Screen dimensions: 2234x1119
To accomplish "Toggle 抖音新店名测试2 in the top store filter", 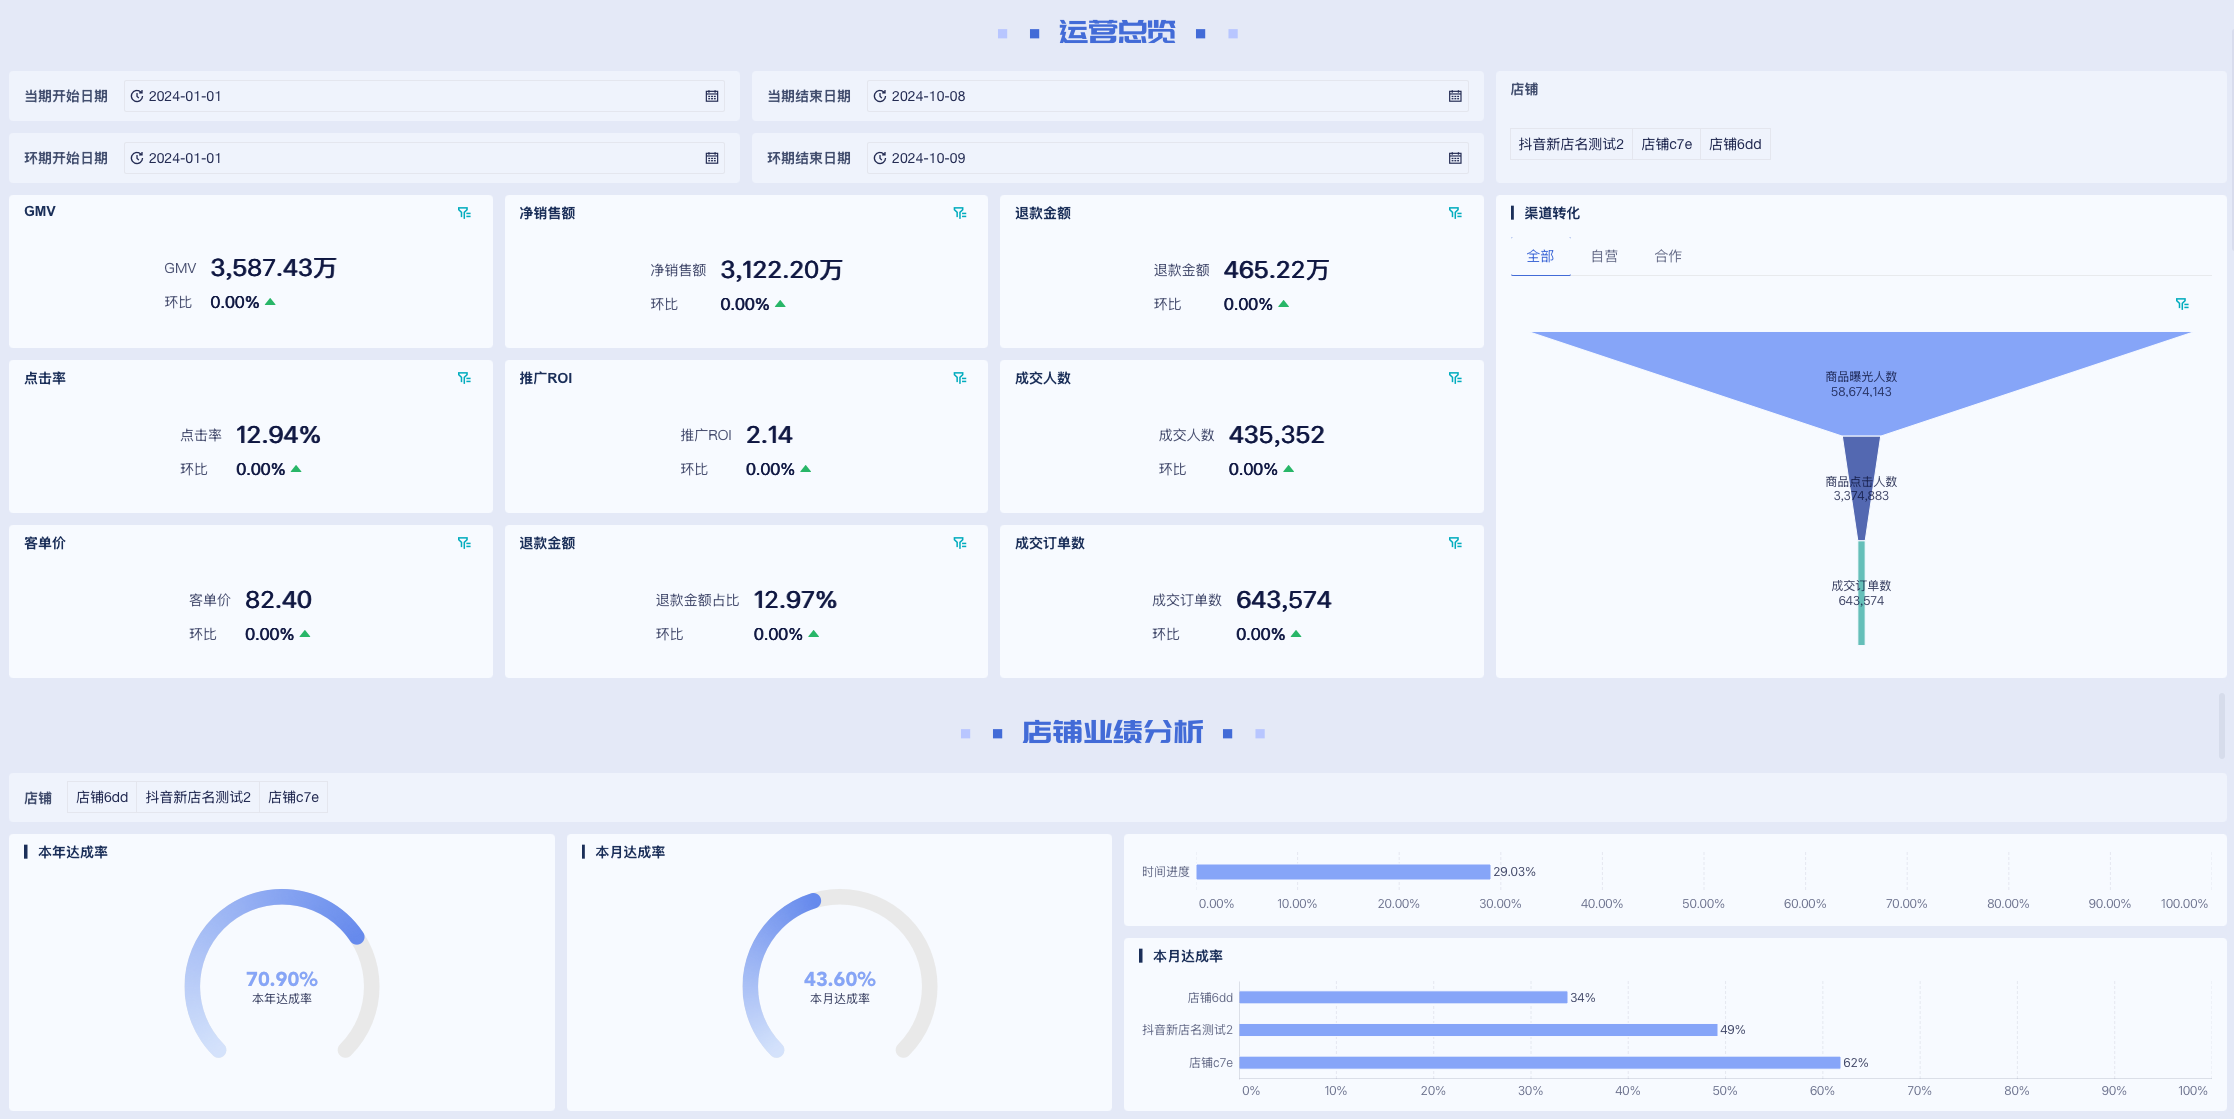I will tap(1570, 144).
